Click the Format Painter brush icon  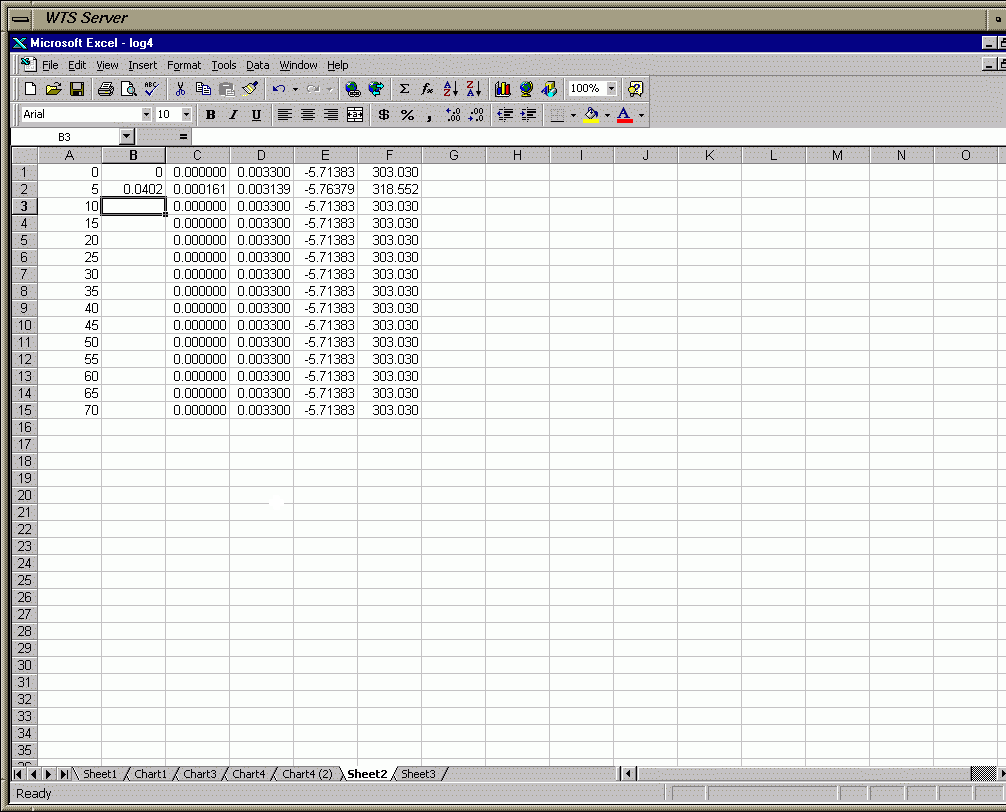click(x=250, y=89)
